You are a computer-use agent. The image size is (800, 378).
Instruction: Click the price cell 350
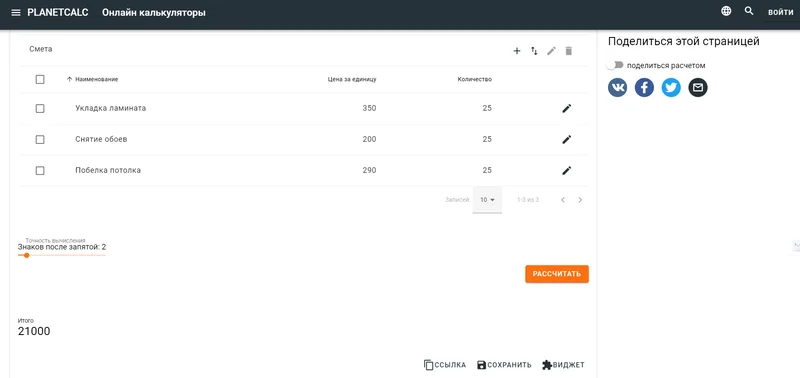pyautogui.click(x=369, y=108)
